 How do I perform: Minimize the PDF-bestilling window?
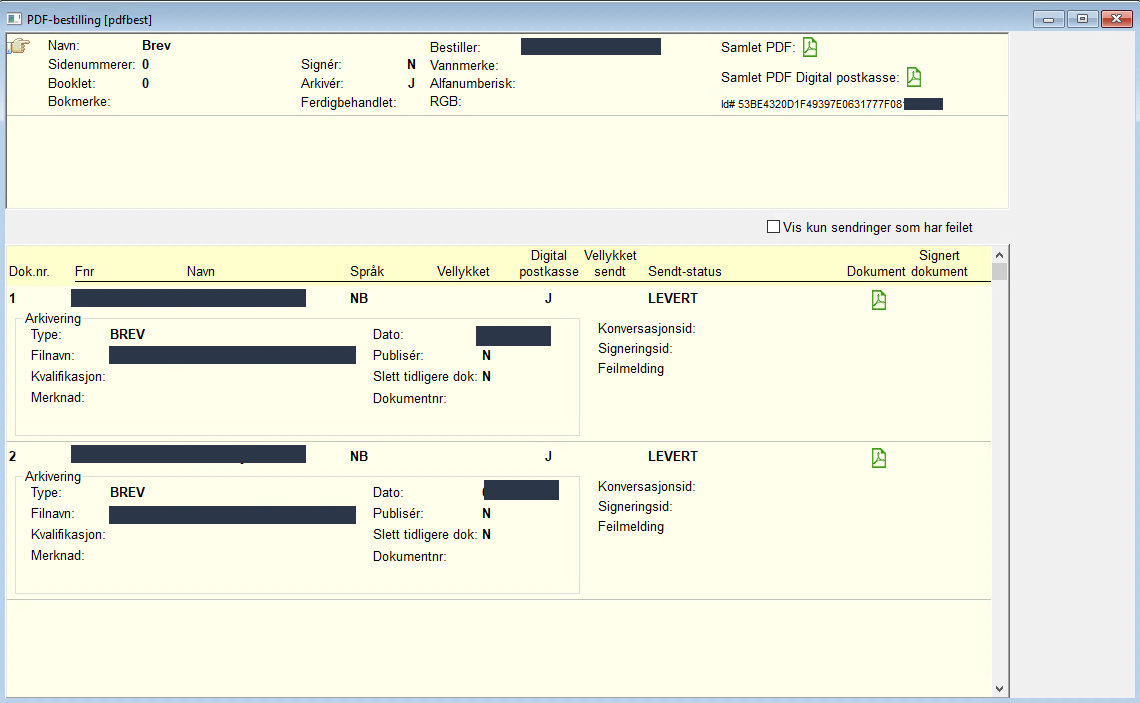pyautogui.click(x=1048, y=19)
